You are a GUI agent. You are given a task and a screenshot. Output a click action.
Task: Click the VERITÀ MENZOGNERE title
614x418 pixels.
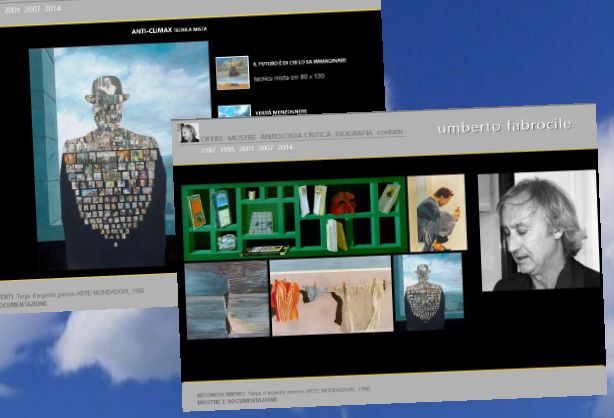(281, 112)
